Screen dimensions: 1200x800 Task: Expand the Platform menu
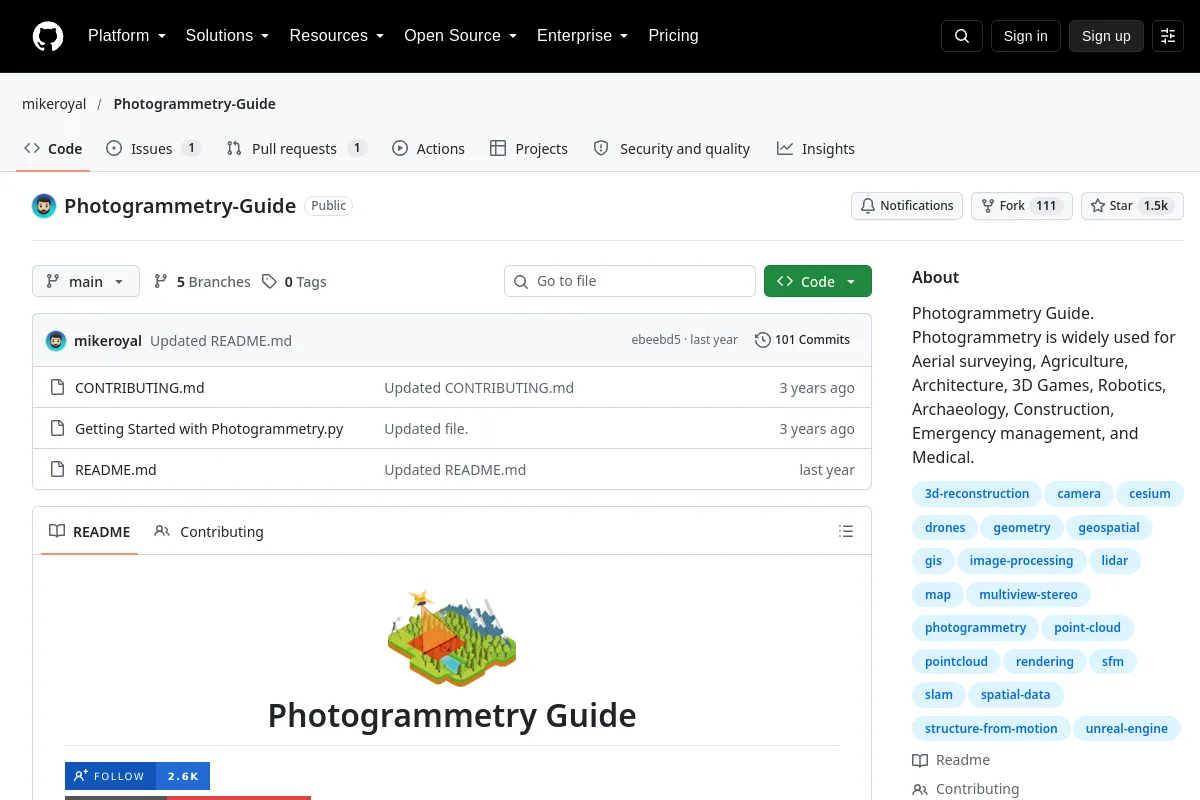tap(127, 36)
